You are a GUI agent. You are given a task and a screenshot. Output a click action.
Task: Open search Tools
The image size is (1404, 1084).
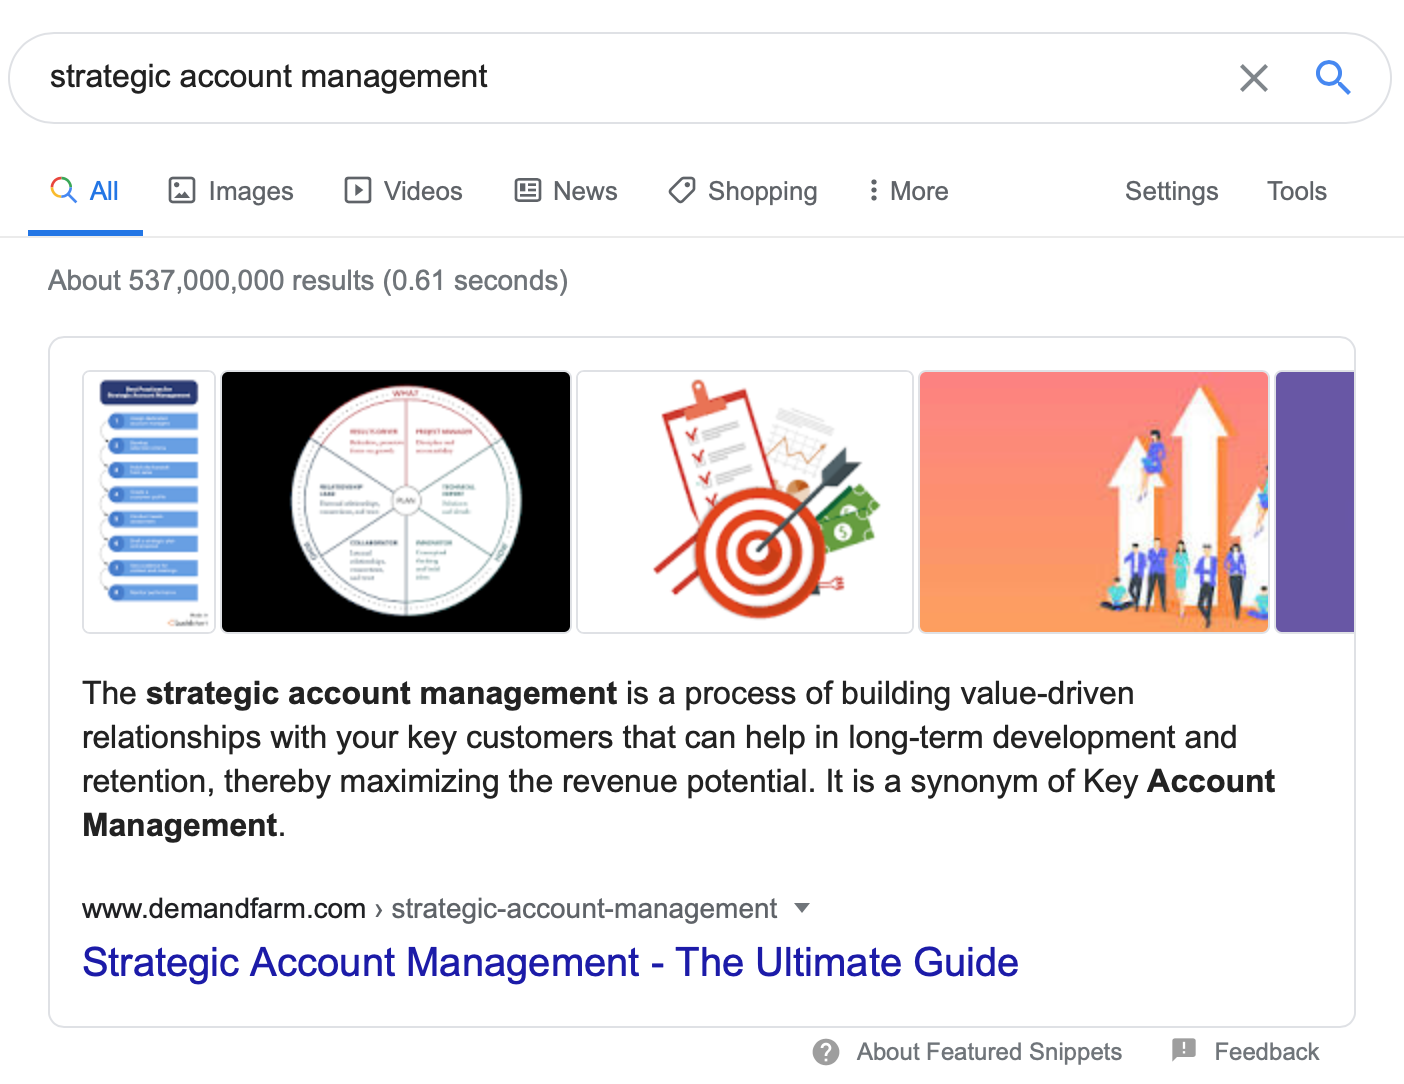coord(1296,191)
